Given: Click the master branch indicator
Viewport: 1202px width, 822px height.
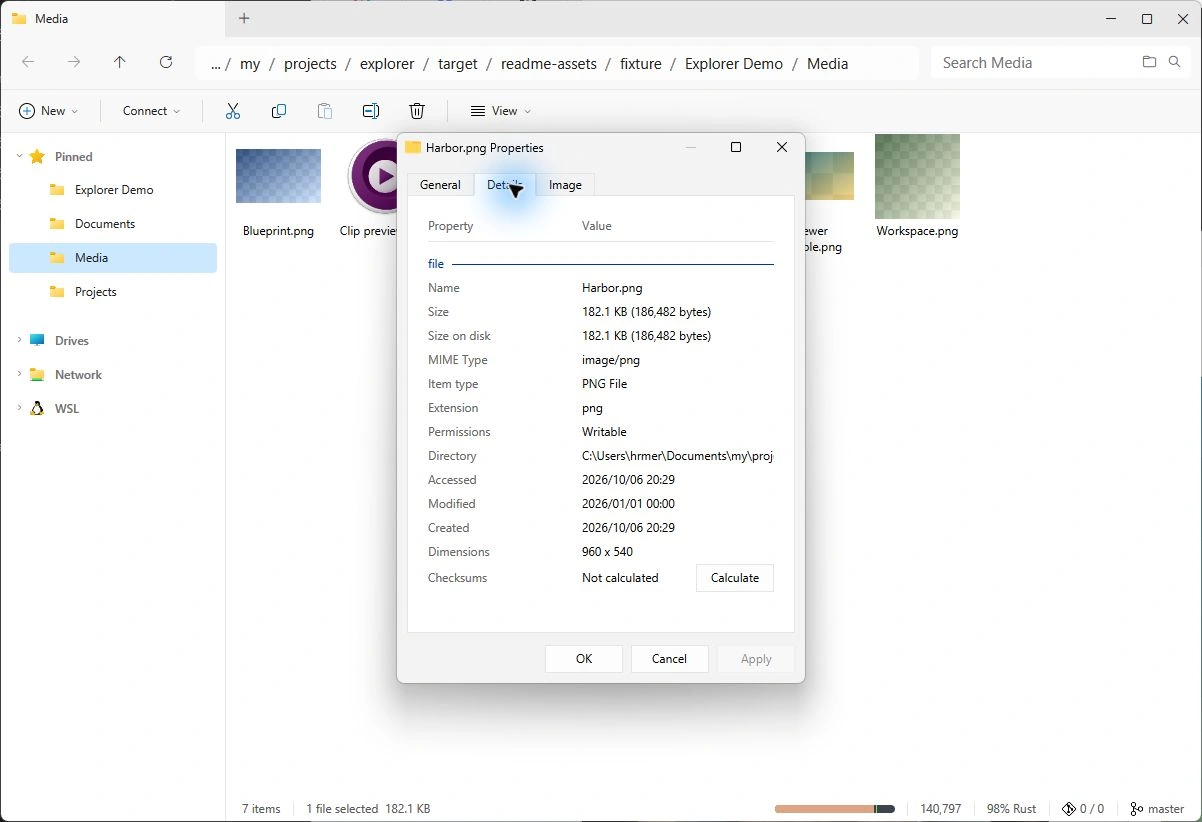Looking at the screenshot, I should 1157,808.
